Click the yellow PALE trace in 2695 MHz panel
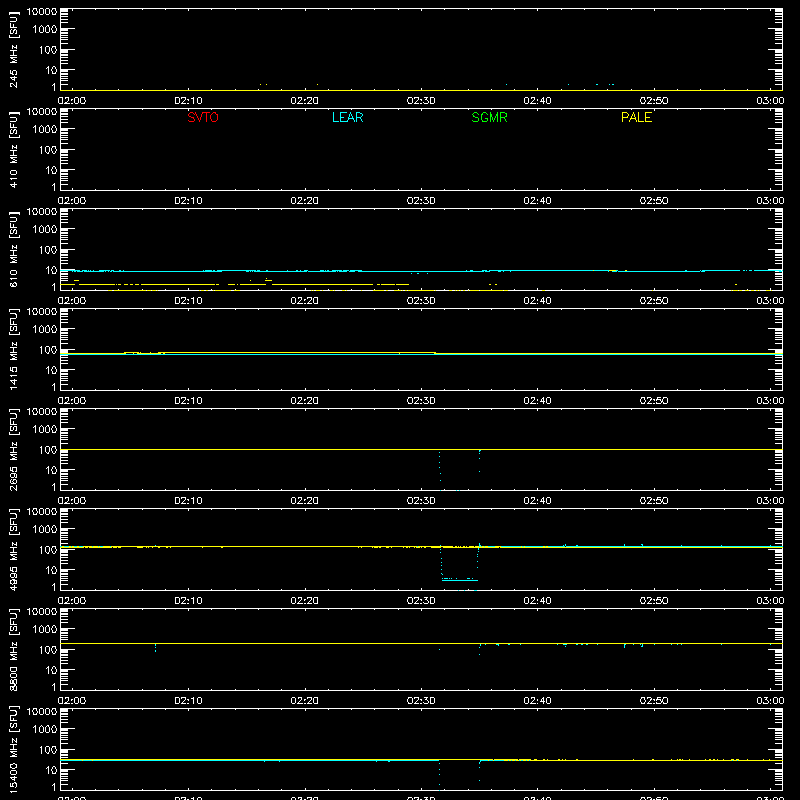 point(421,449)
